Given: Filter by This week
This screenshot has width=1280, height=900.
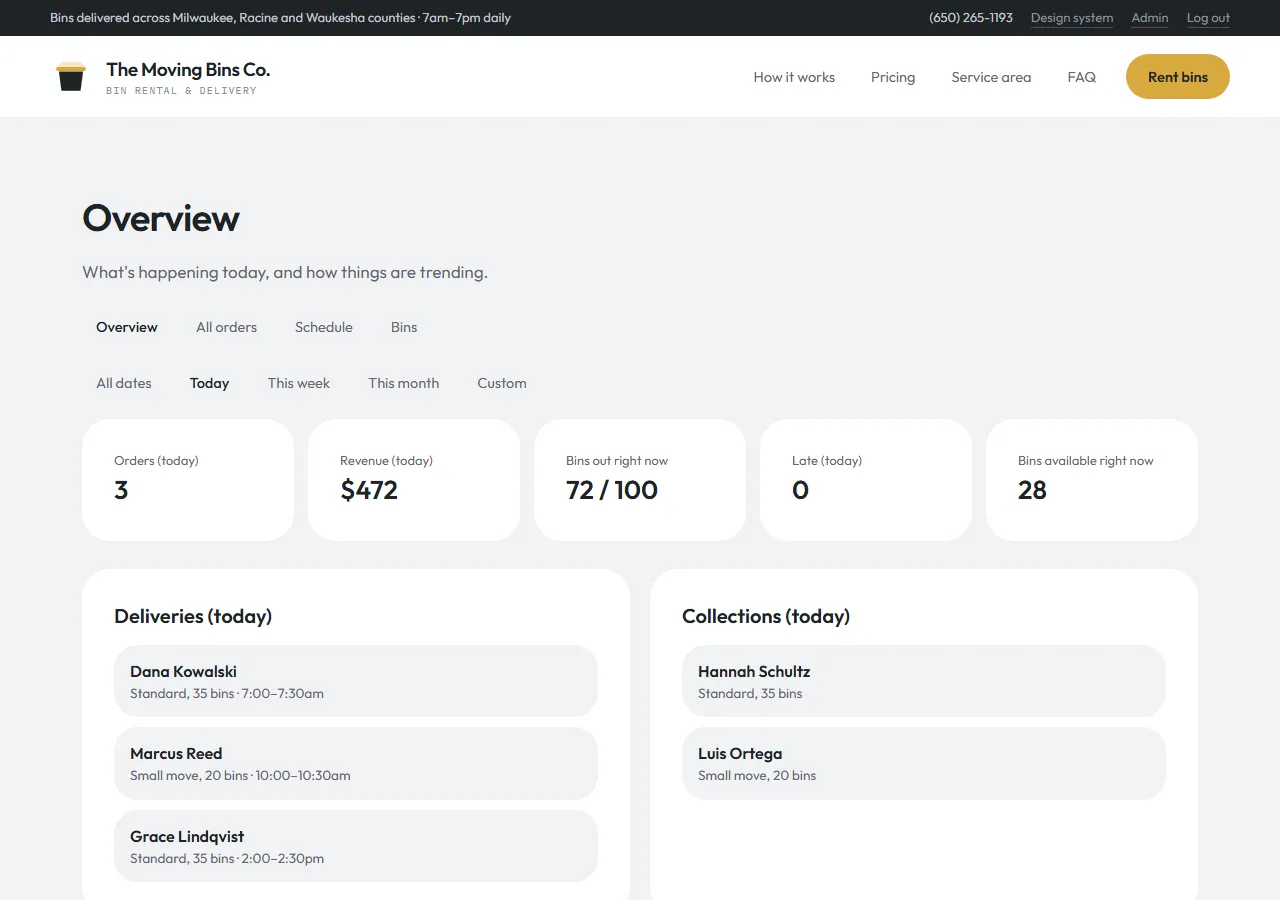Looking at the screenshot, I should [299, 383].
